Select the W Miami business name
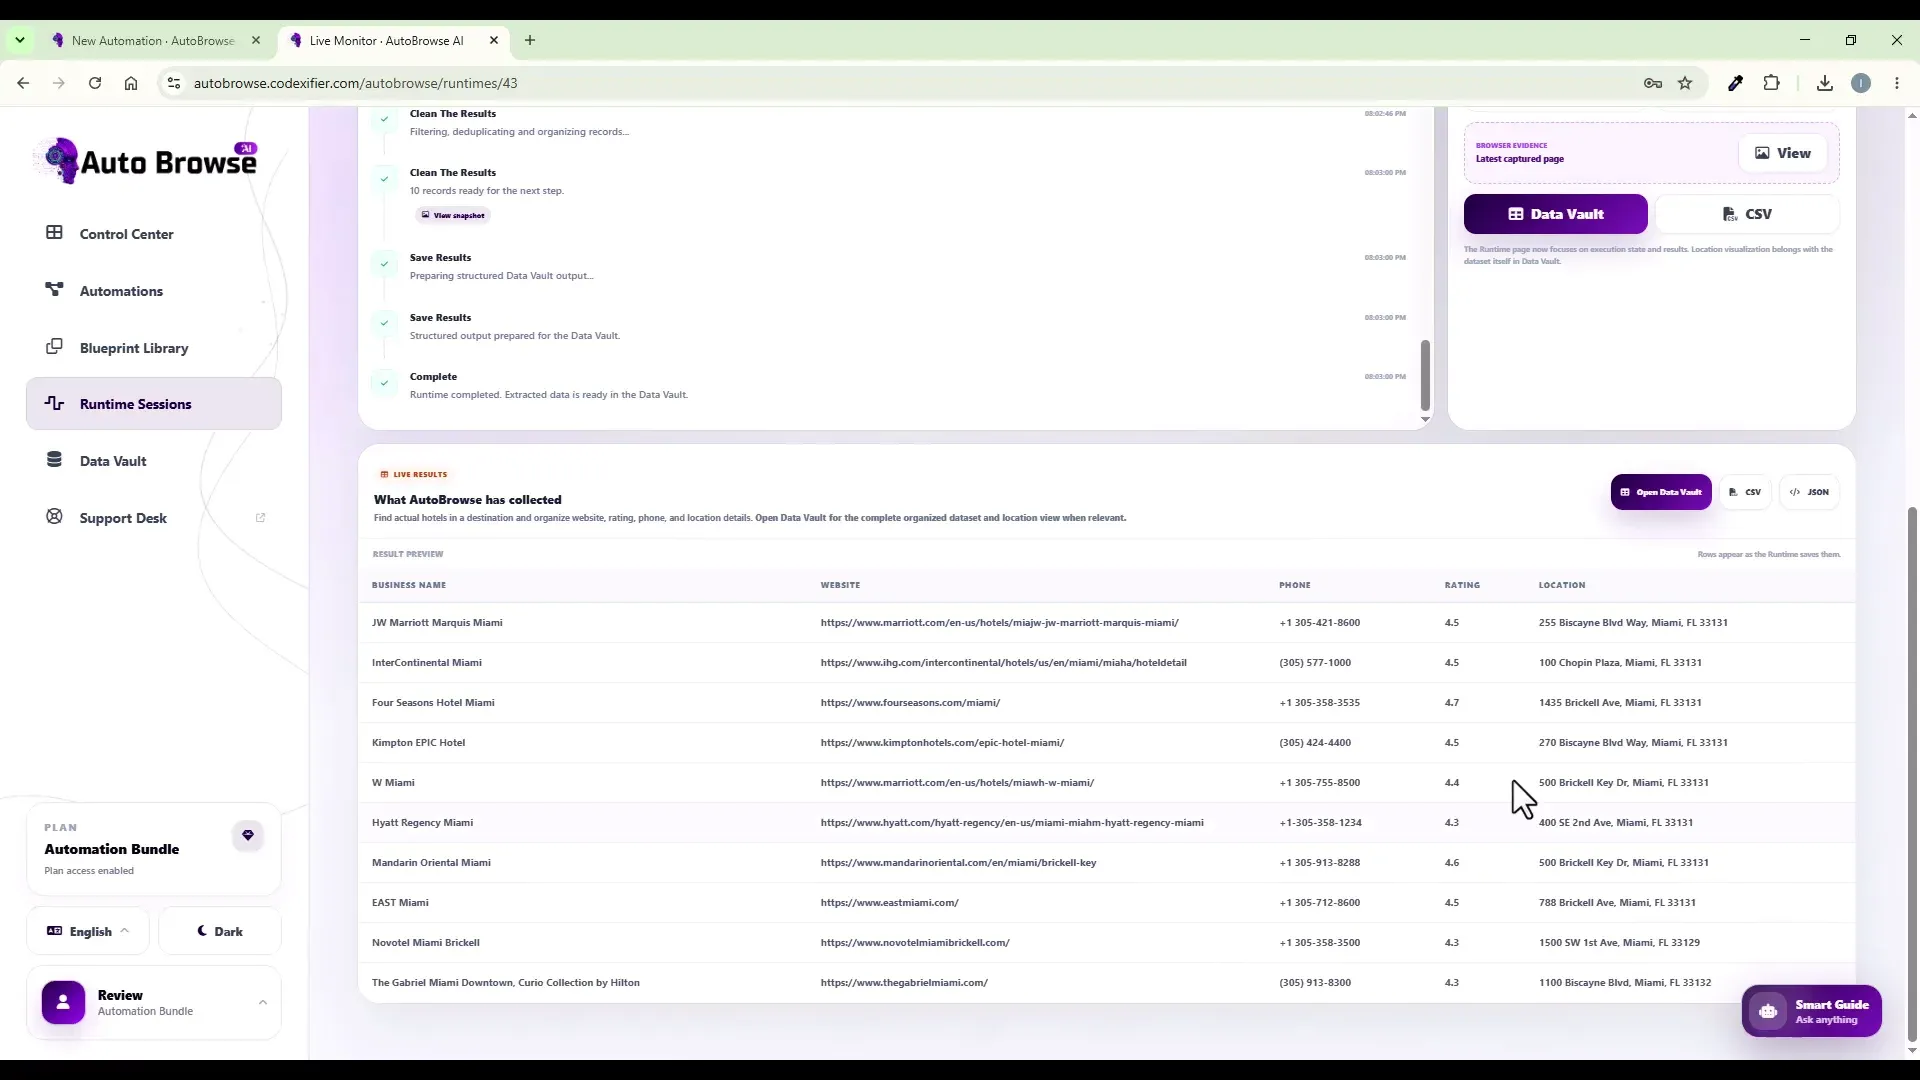The width and height of the screenshot is (1920, 1080). click(393, 783)
